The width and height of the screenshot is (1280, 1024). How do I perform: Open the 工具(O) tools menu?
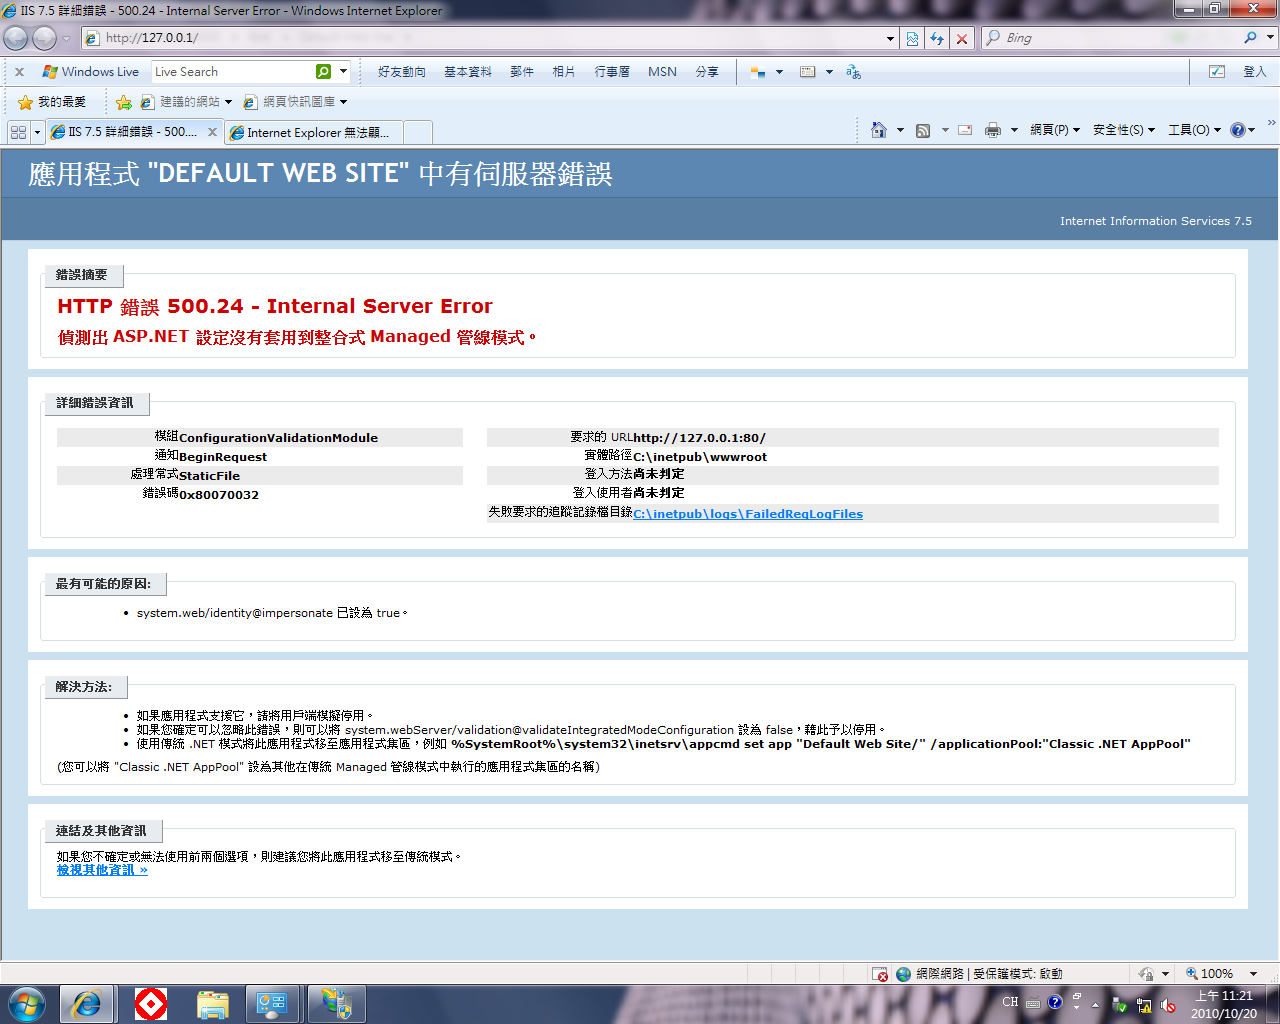tap(1194, 130)
